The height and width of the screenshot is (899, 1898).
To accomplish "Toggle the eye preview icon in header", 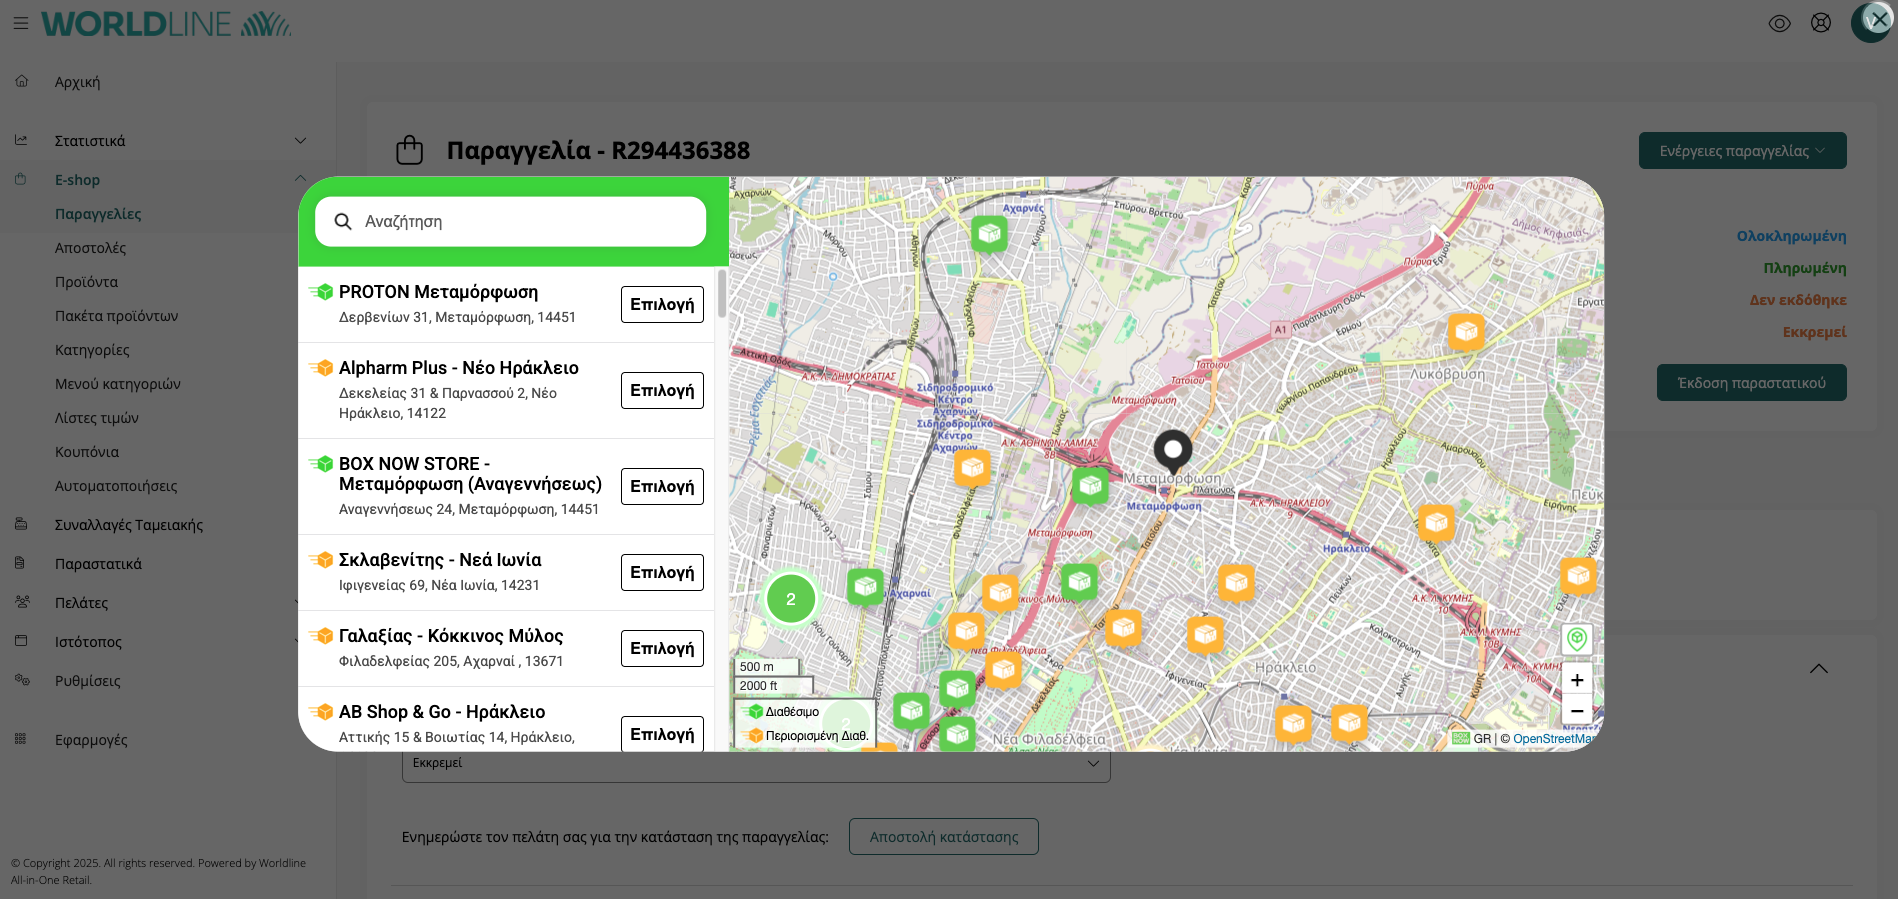I will tap(1779, 23).
